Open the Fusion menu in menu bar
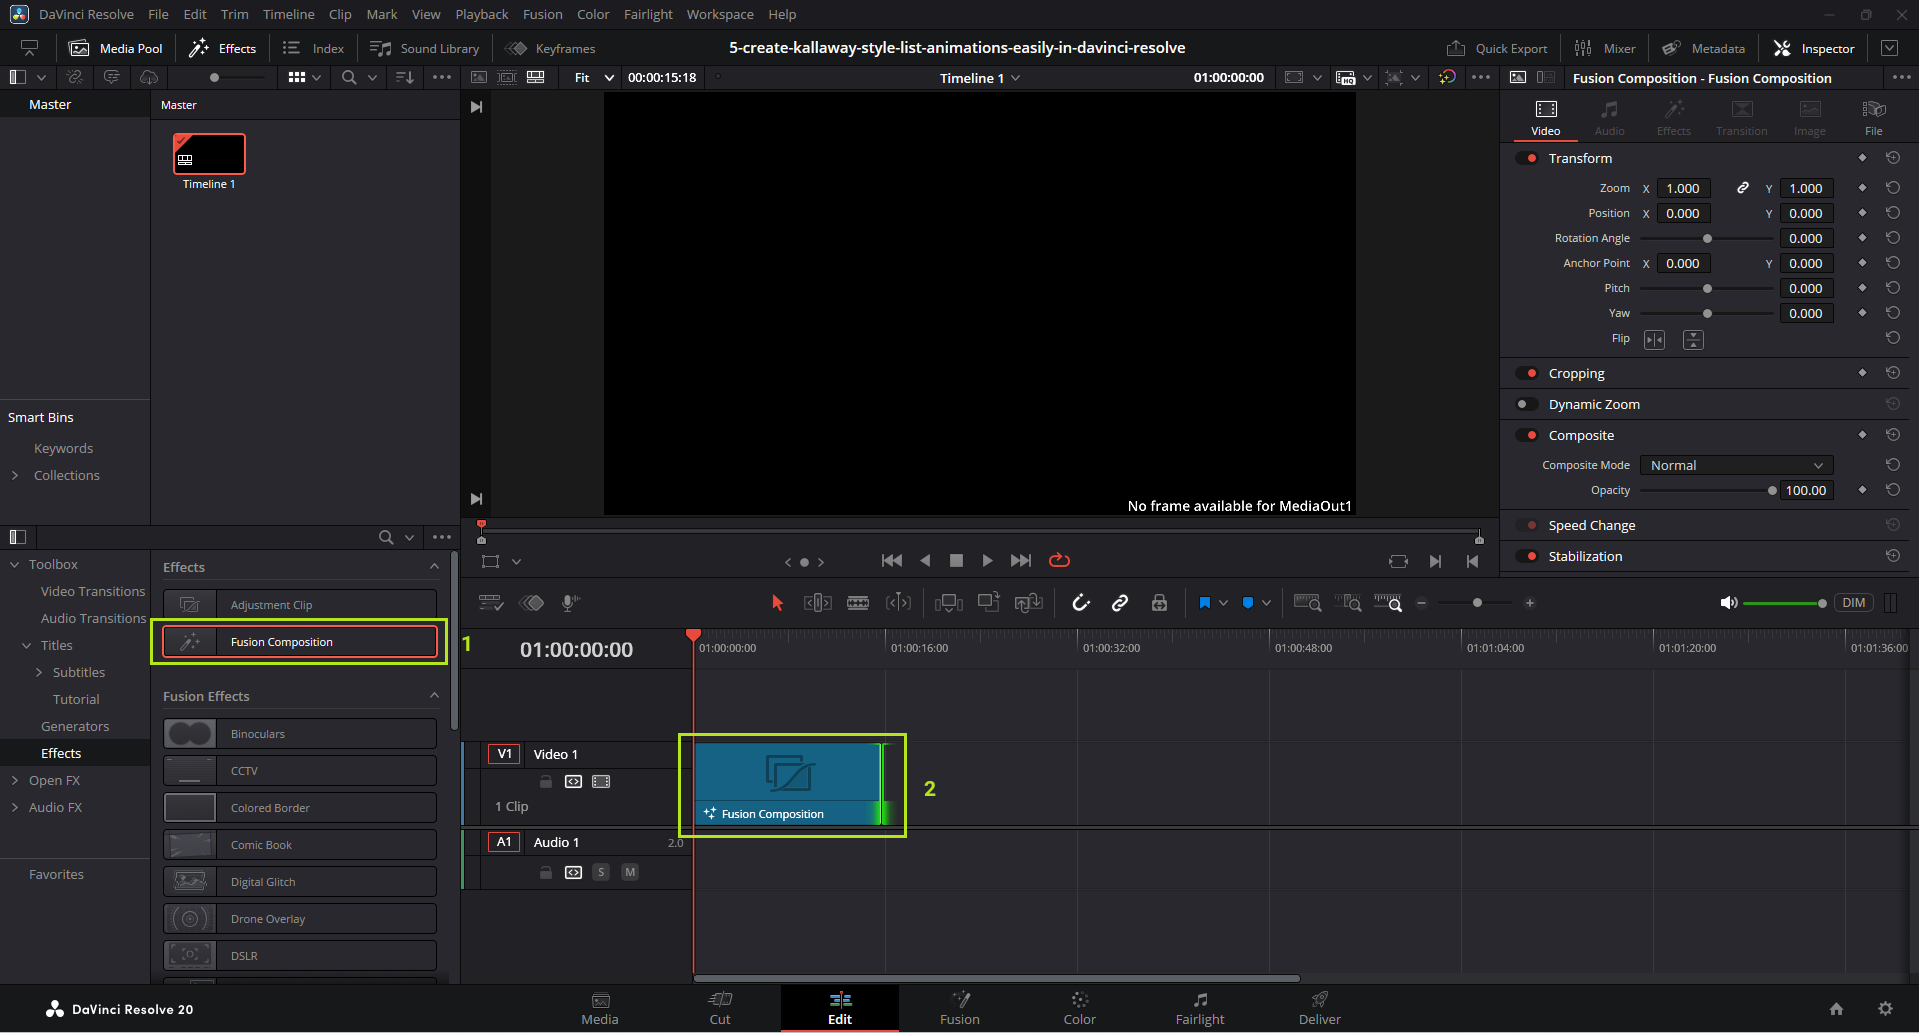This screenshot has width=1919, height=1033. (x=542, y=14)
